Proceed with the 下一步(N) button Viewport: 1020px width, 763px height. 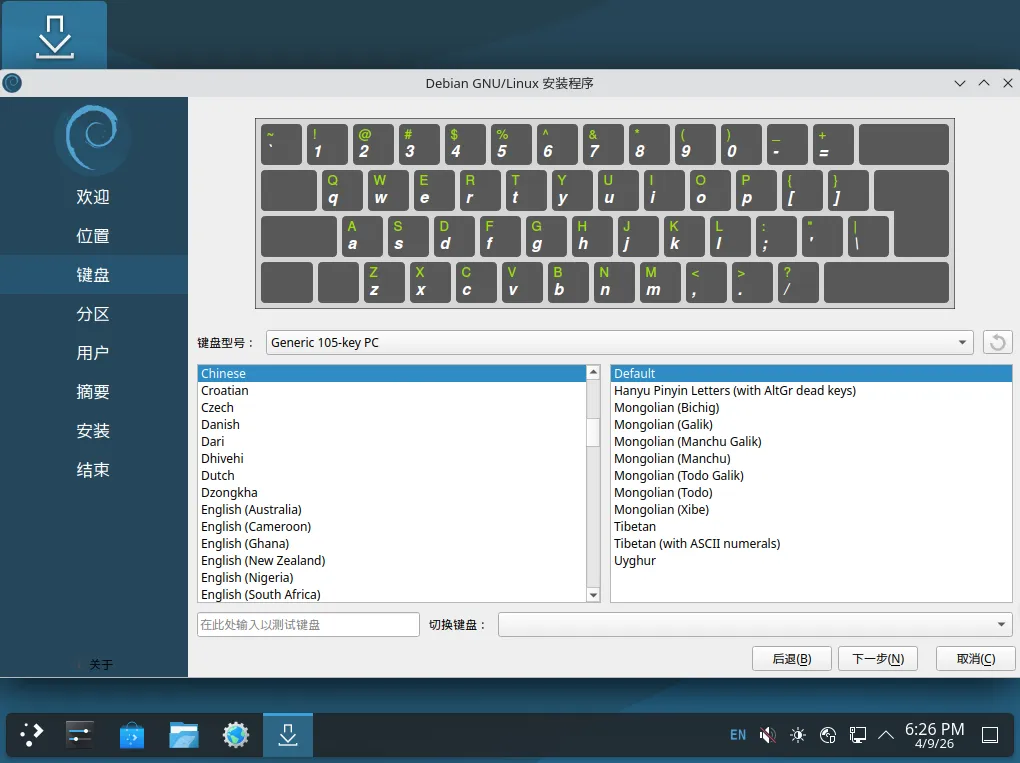[878, 659]
